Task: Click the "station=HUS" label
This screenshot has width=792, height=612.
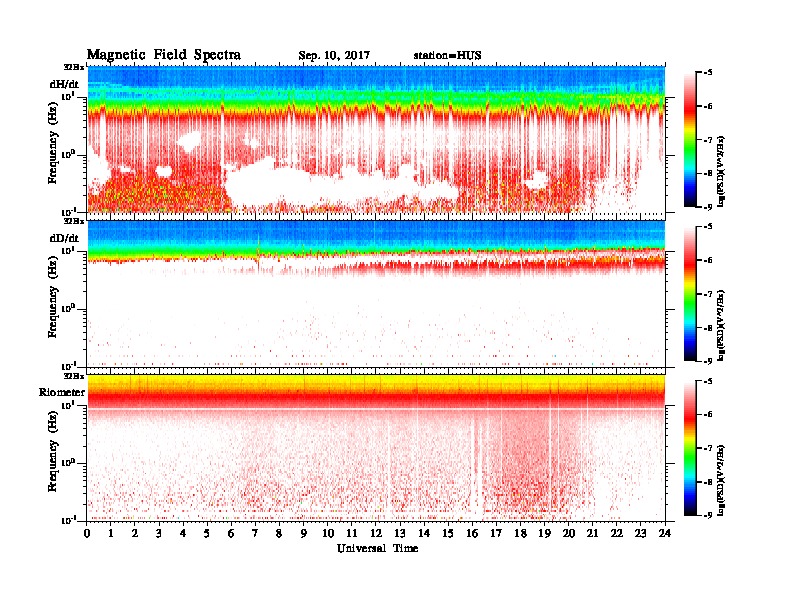Action: [x=447, y=56]
